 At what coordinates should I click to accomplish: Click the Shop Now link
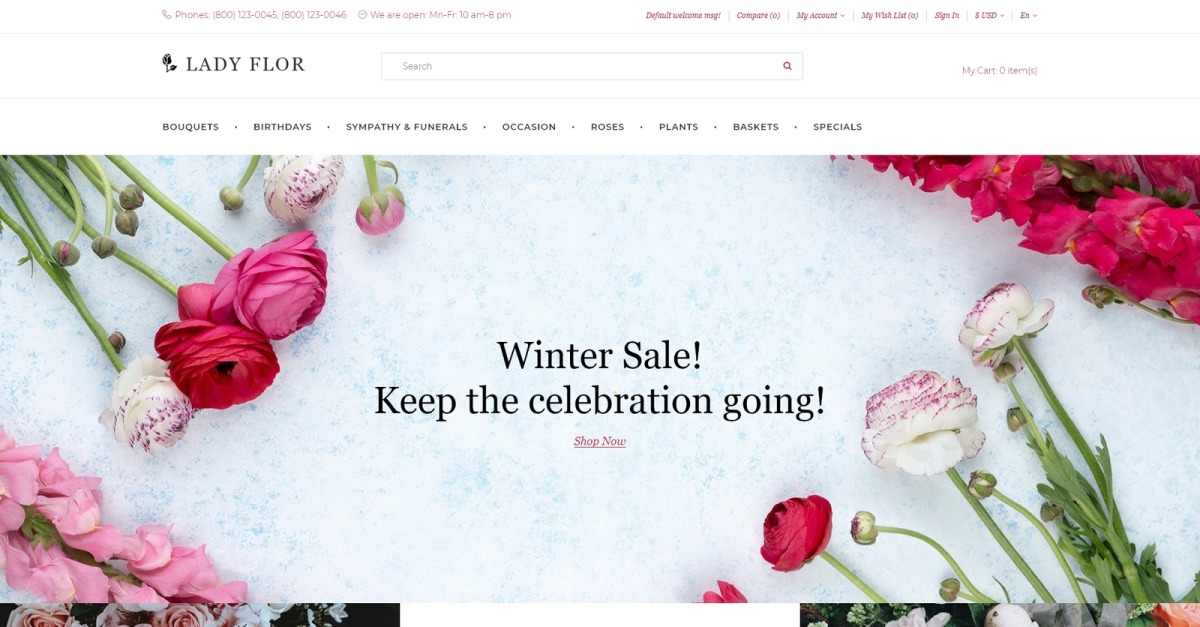click(x=600, y=441)
